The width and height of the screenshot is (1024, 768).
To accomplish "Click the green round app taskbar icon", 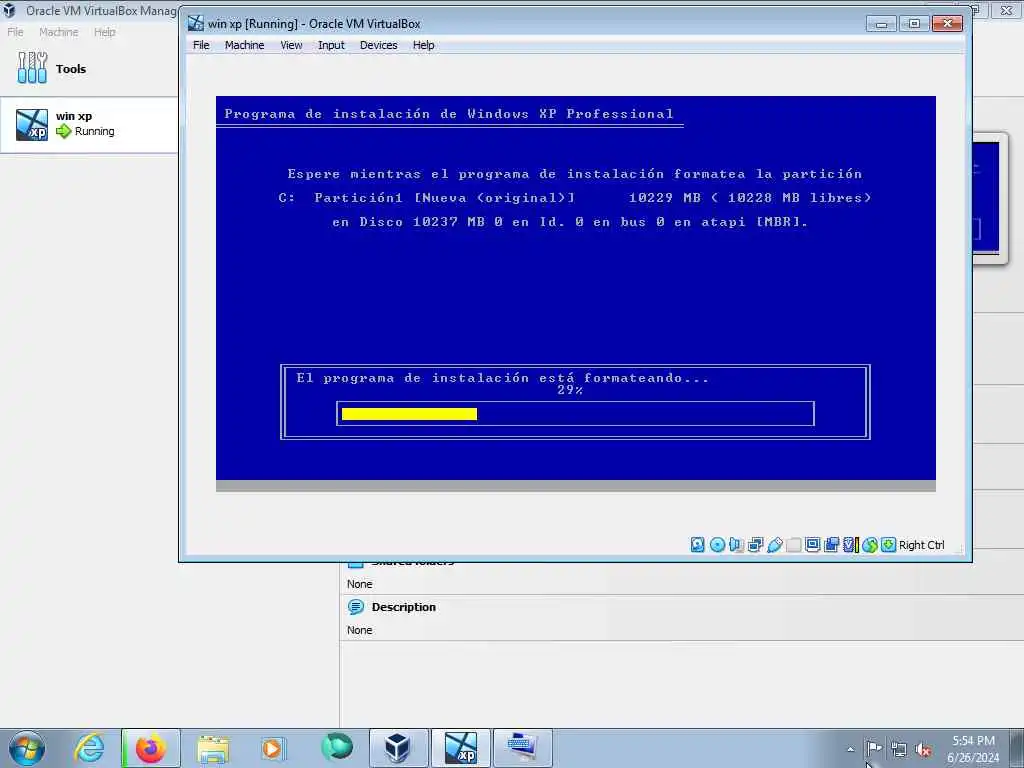I will pyautogui.click(x=336, y=747).
